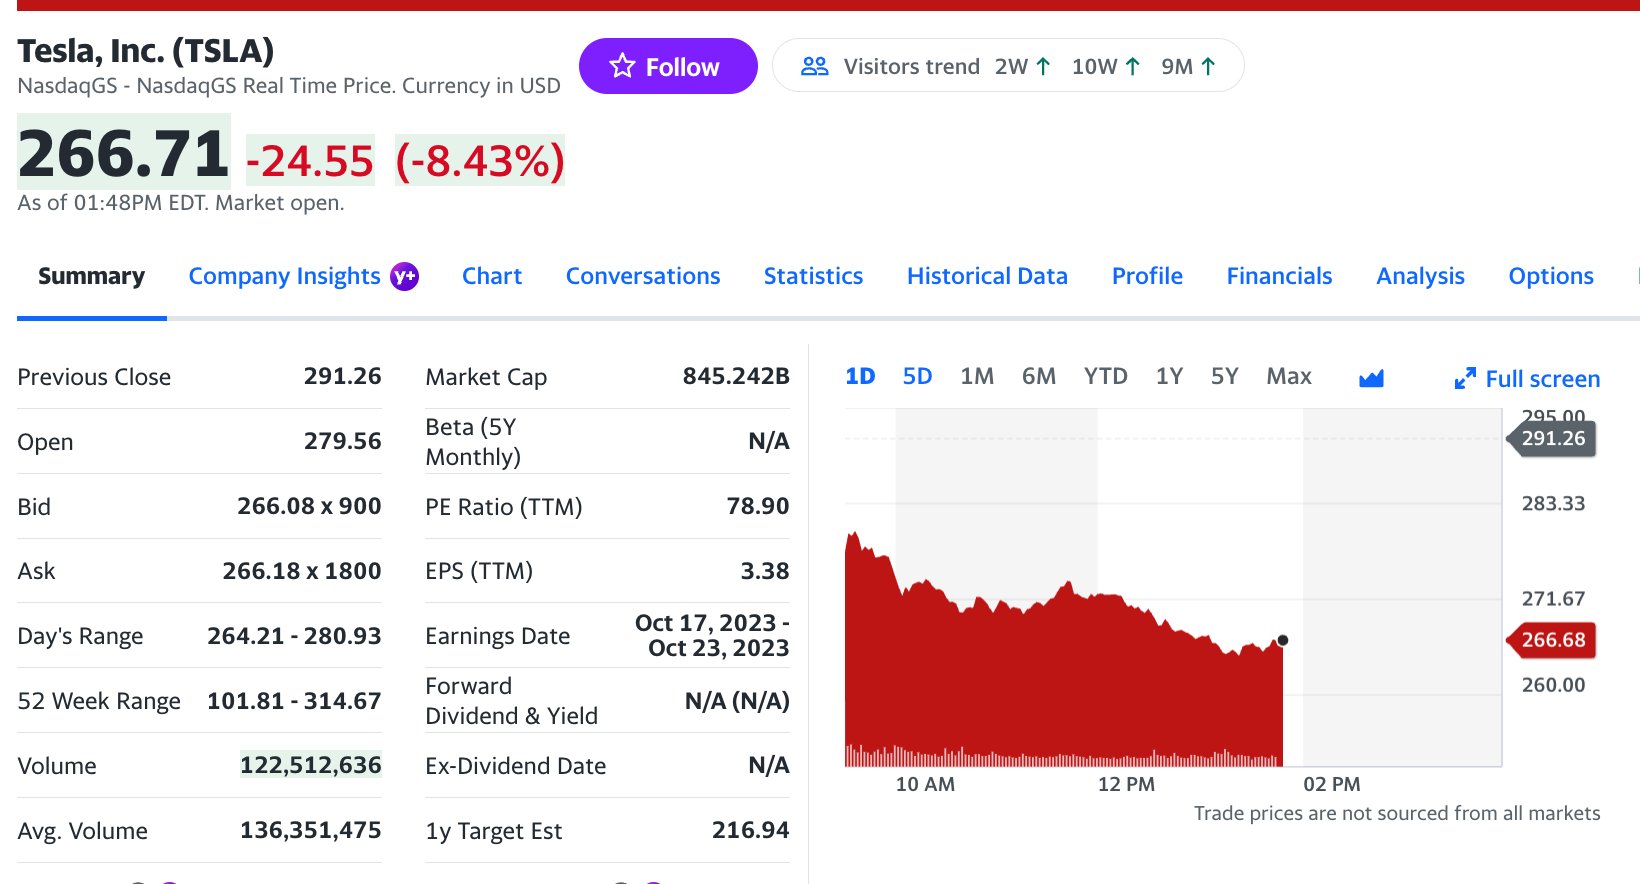Select the 2W visitors trend indicator
1640x884 pixels.
click(1023, 66)
